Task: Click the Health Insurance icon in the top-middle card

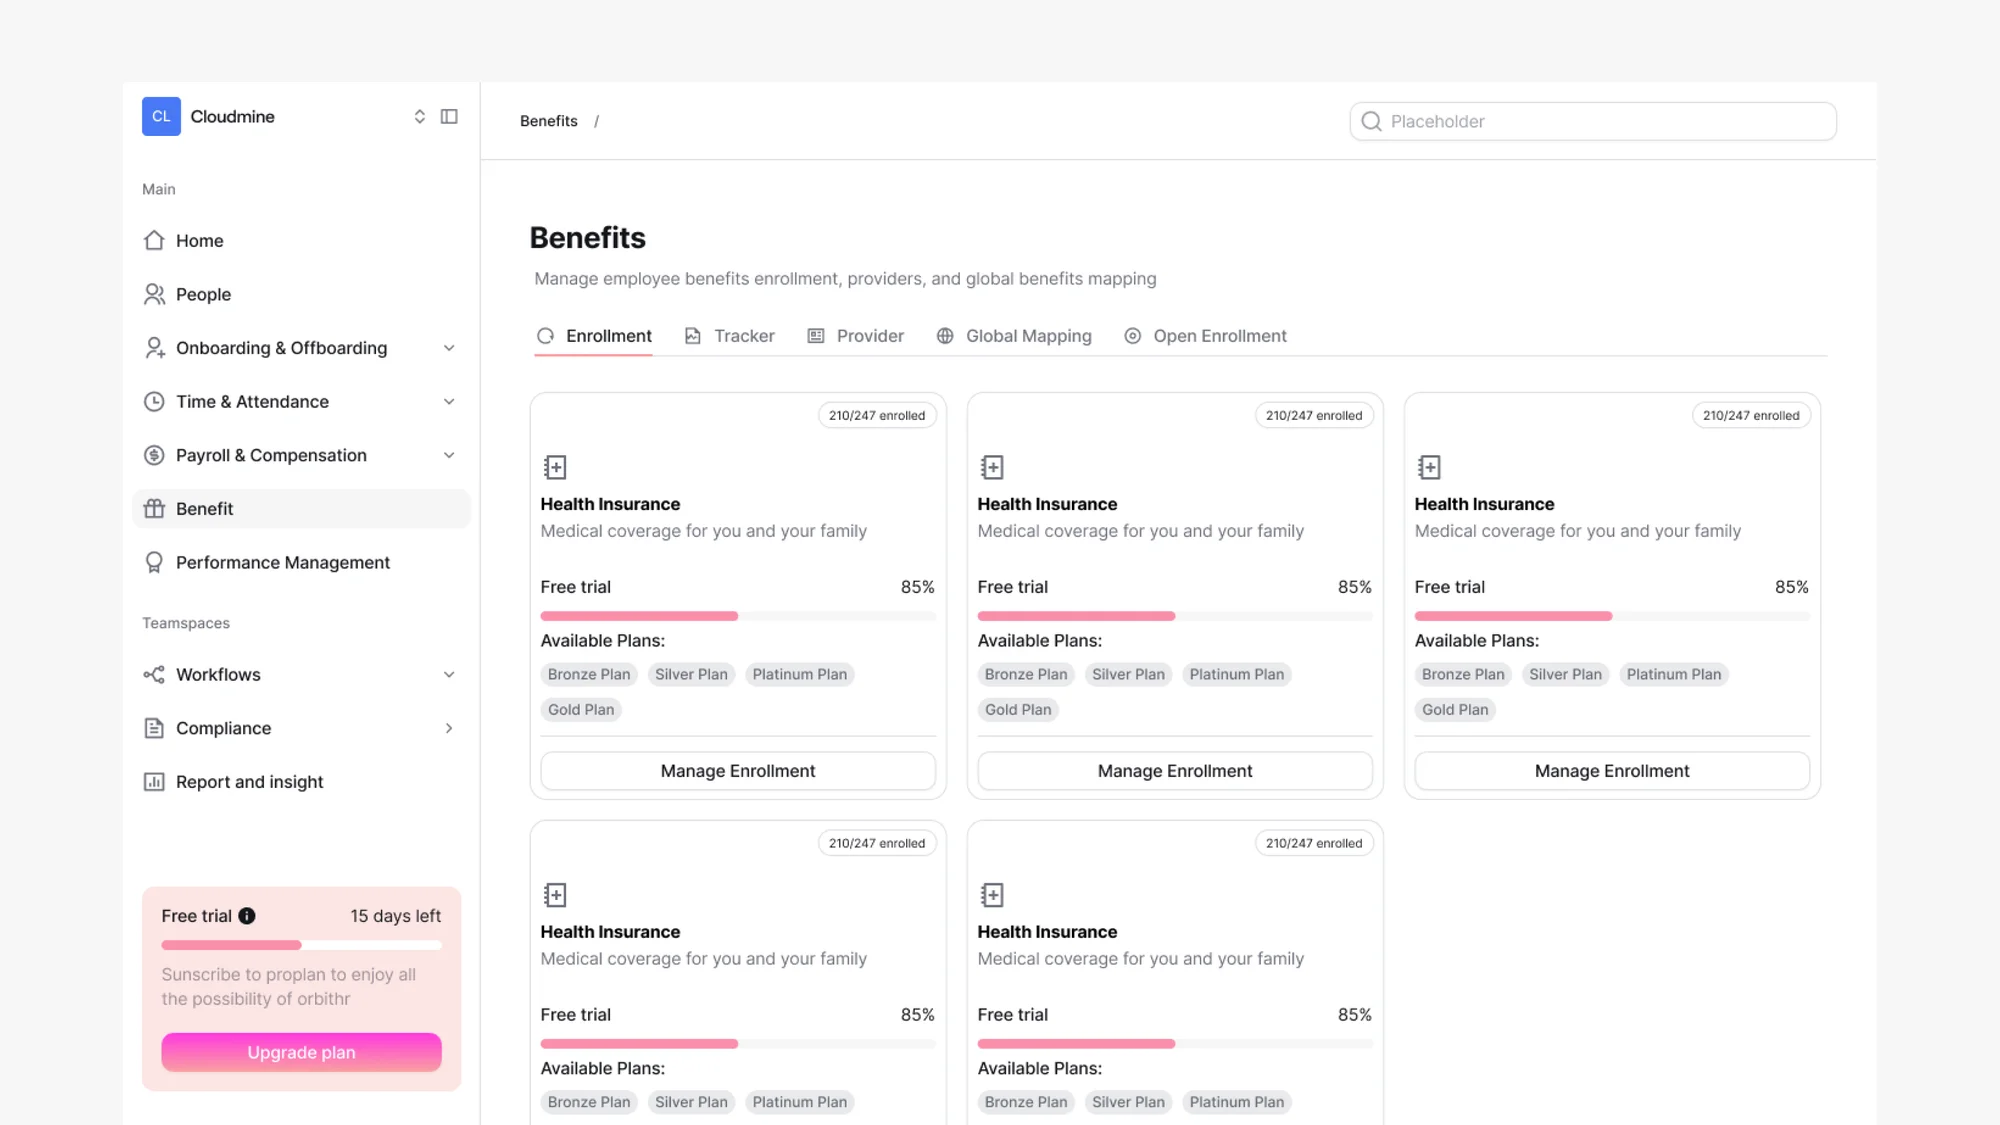Action: pos(992,467)
